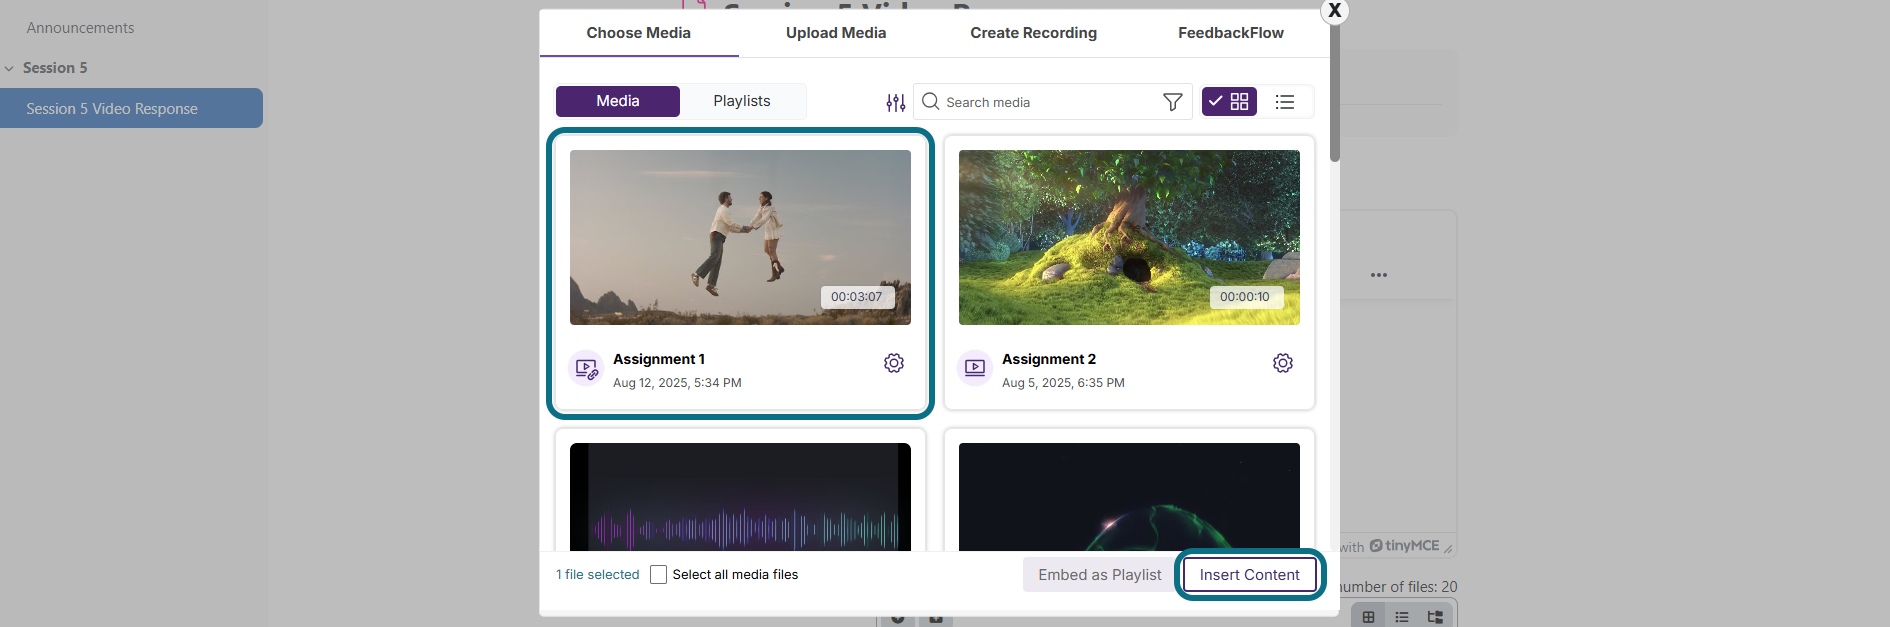Select the Media toggle
Screen dimensions: 1890x627
(x=618, y=101)
